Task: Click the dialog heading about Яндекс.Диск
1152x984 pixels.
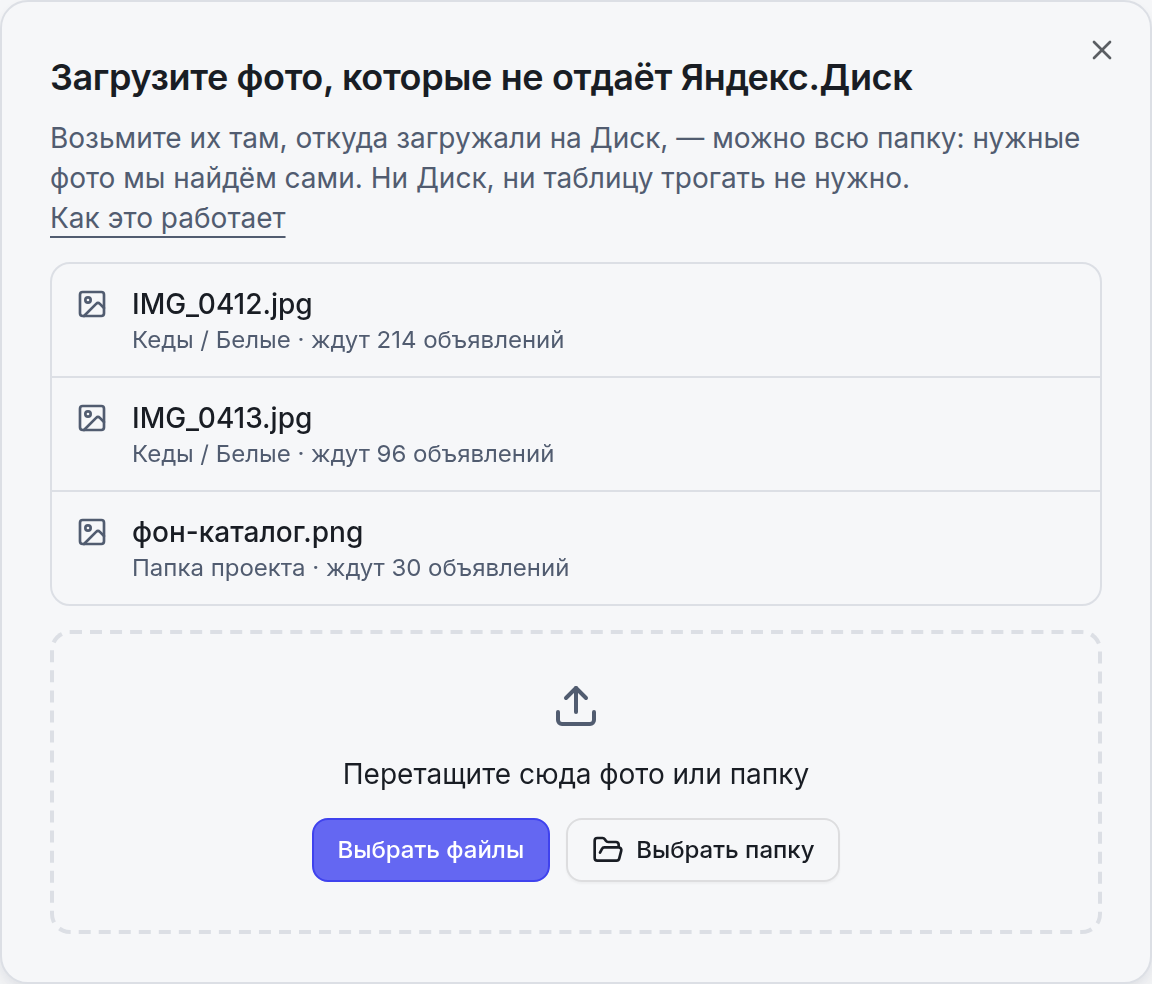Action: [x=481, y=78]
